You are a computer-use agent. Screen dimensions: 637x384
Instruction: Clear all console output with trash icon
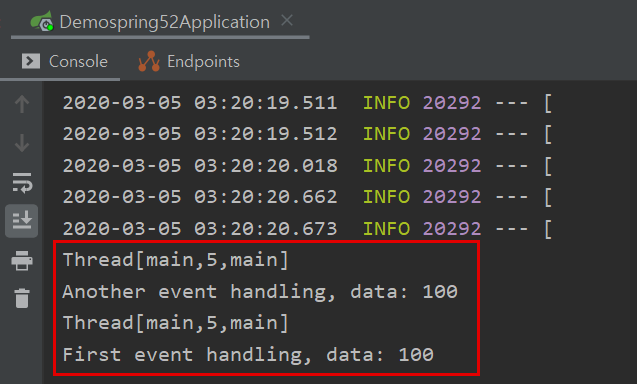point(22,299)
